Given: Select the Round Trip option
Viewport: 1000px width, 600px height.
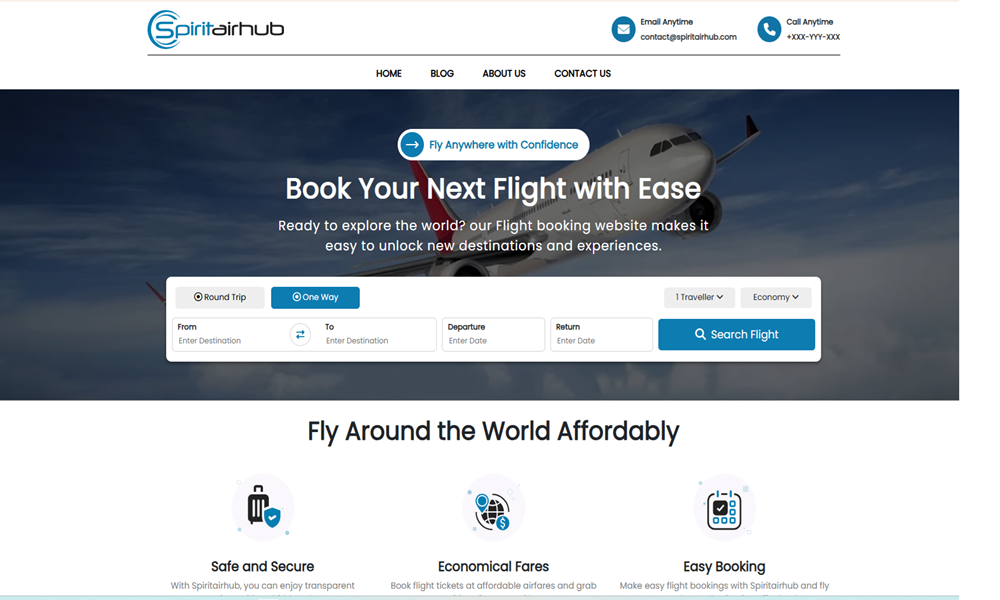Looking at the screenshot, I should click(x=220, y=297).
